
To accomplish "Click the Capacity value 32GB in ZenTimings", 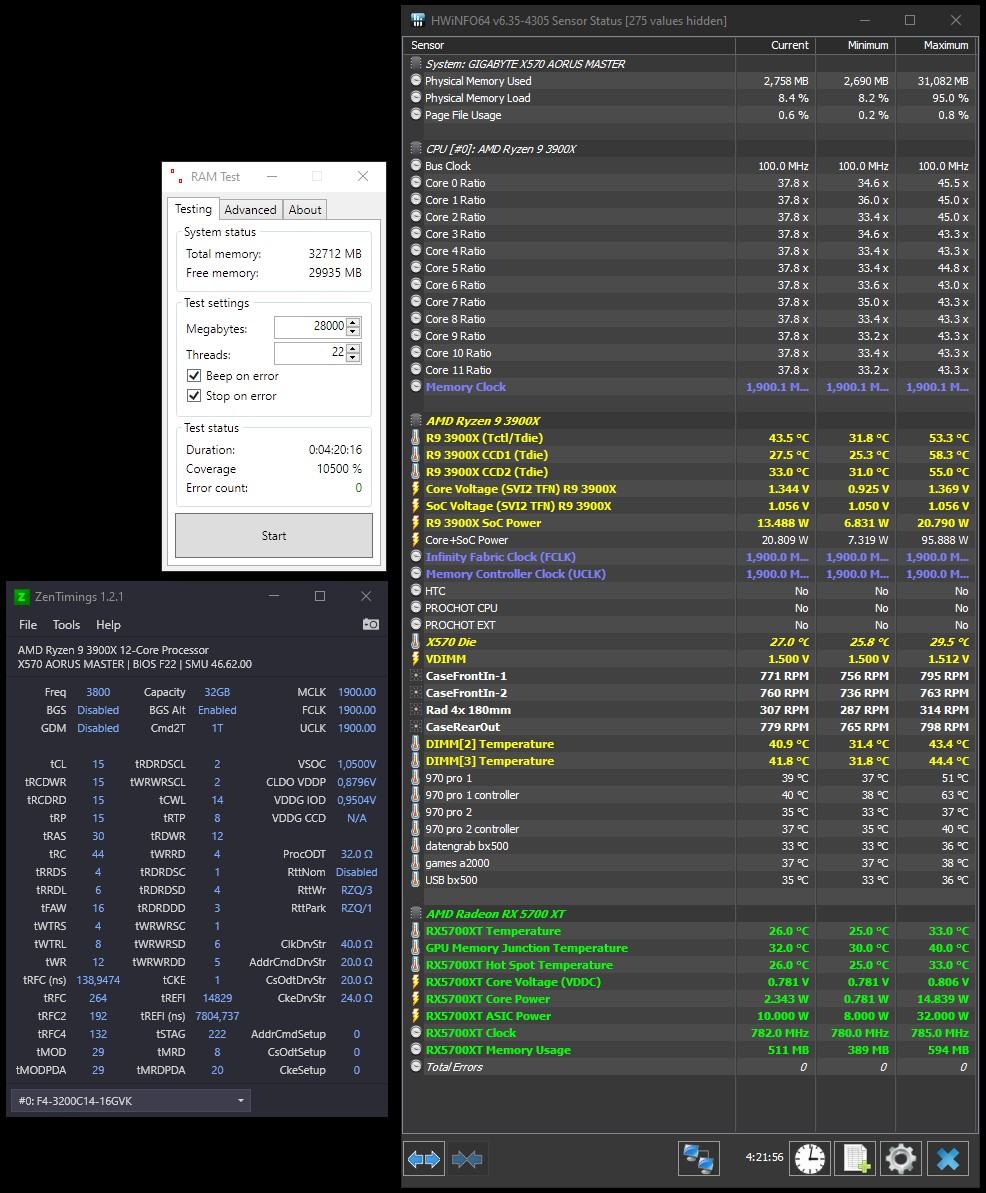I will tap(217, 692).
